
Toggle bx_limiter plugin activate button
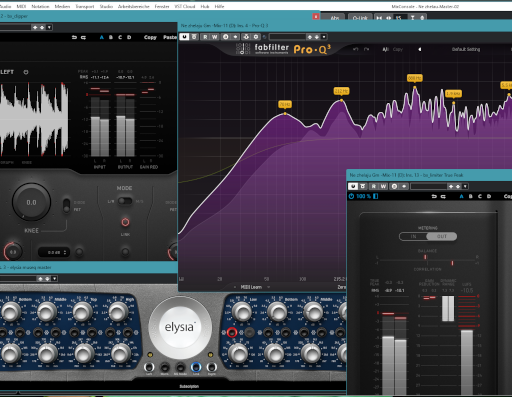(353, 186)
